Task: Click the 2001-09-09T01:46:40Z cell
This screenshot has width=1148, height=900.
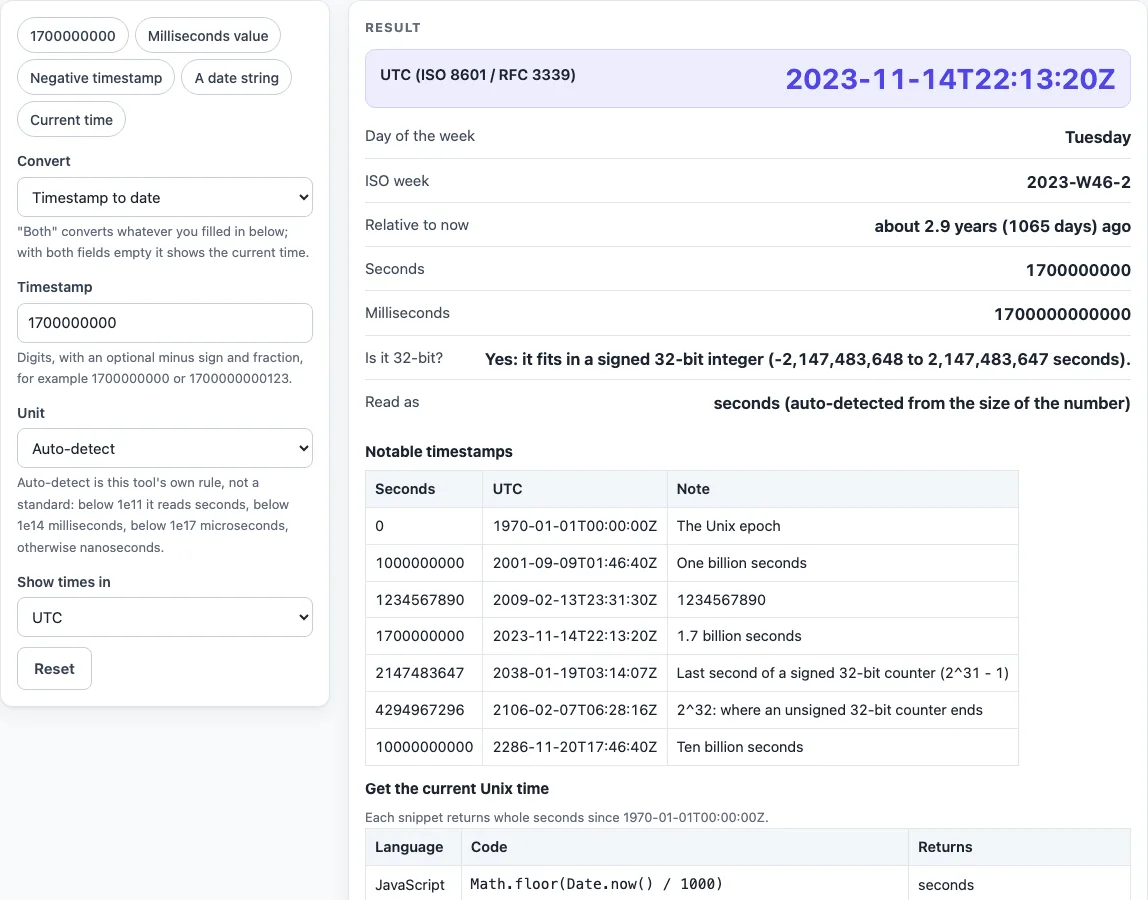Action: tap(575, 563)
